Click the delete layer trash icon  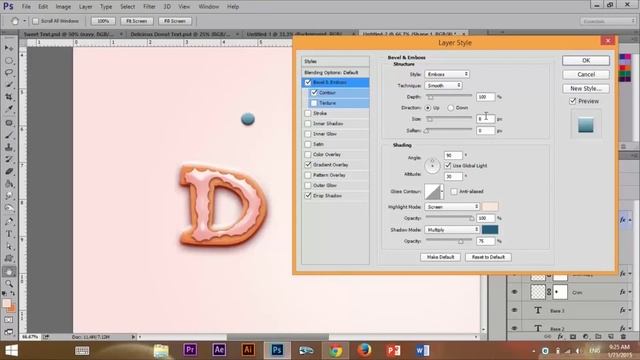coord(623,337)
